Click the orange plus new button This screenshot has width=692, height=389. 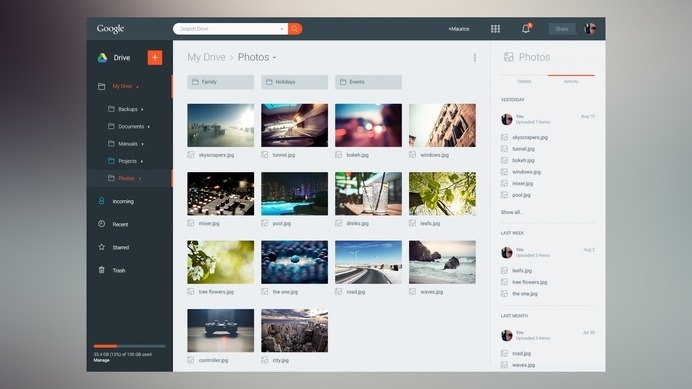[155, 57]
